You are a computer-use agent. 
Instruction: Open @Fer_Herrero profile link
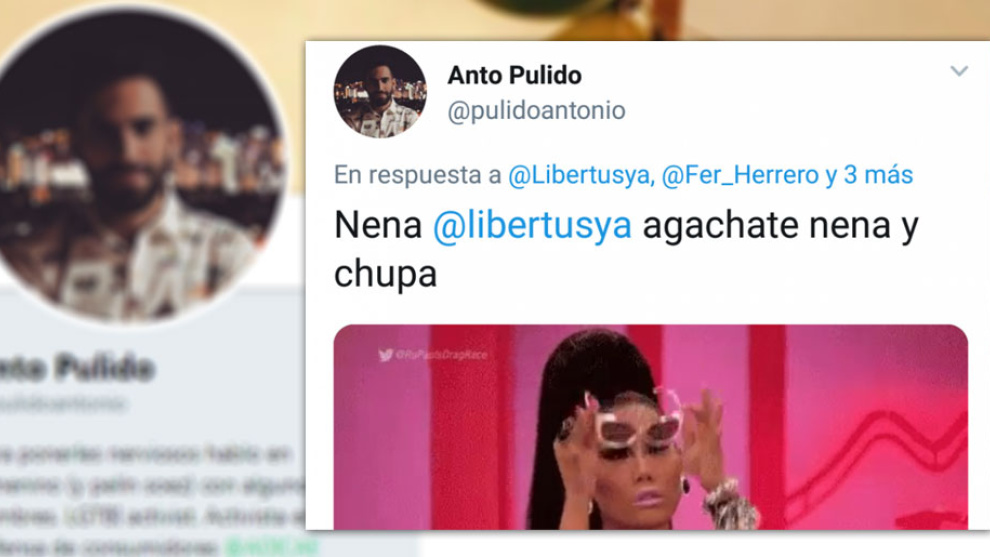coord(740,175)
